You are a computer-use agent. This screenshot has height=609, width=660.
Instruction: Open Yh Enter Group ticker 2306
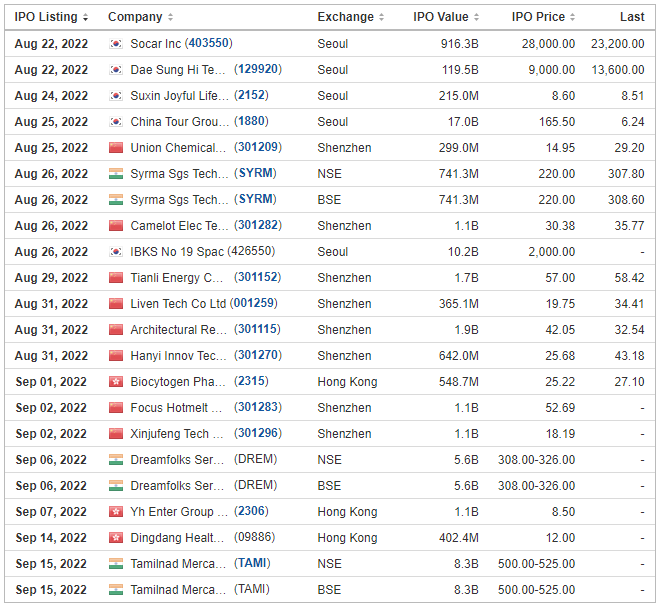[251, 511]
